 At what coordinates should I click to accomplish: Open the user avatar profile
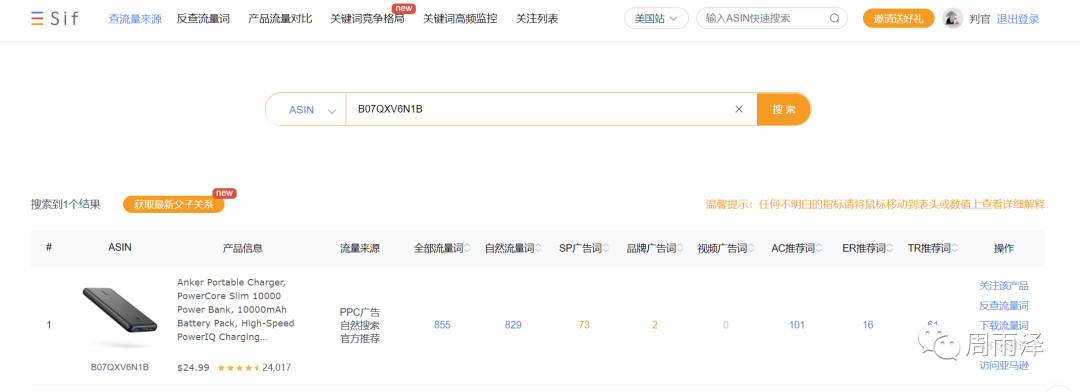(953, 19)
